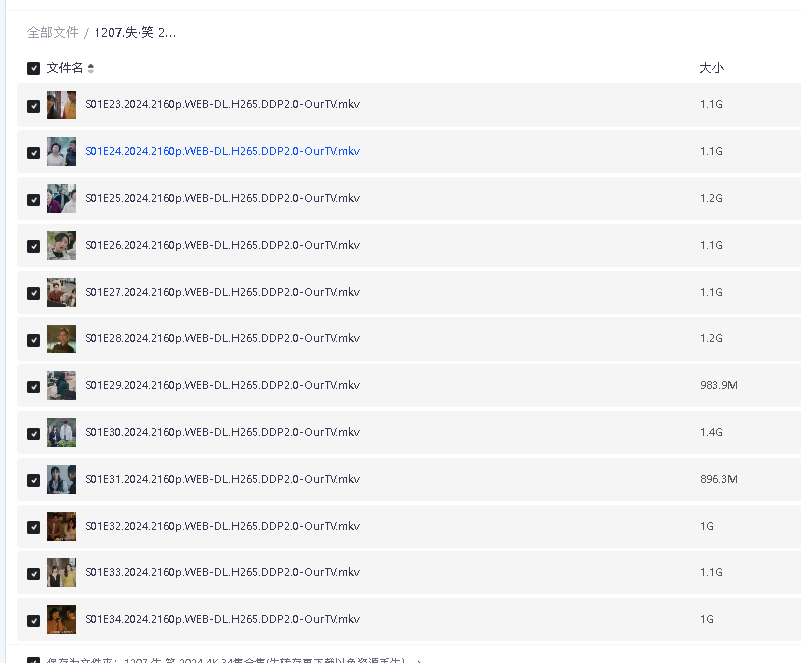Click the S01E32 video thumbnail icon
This screenshot has width=801, height=663.
[61, 526]
